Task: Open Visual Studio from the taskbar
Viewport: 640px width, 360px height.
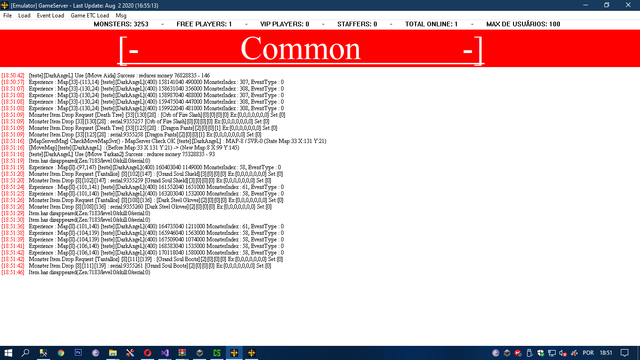Action: (x=164, y=353)
